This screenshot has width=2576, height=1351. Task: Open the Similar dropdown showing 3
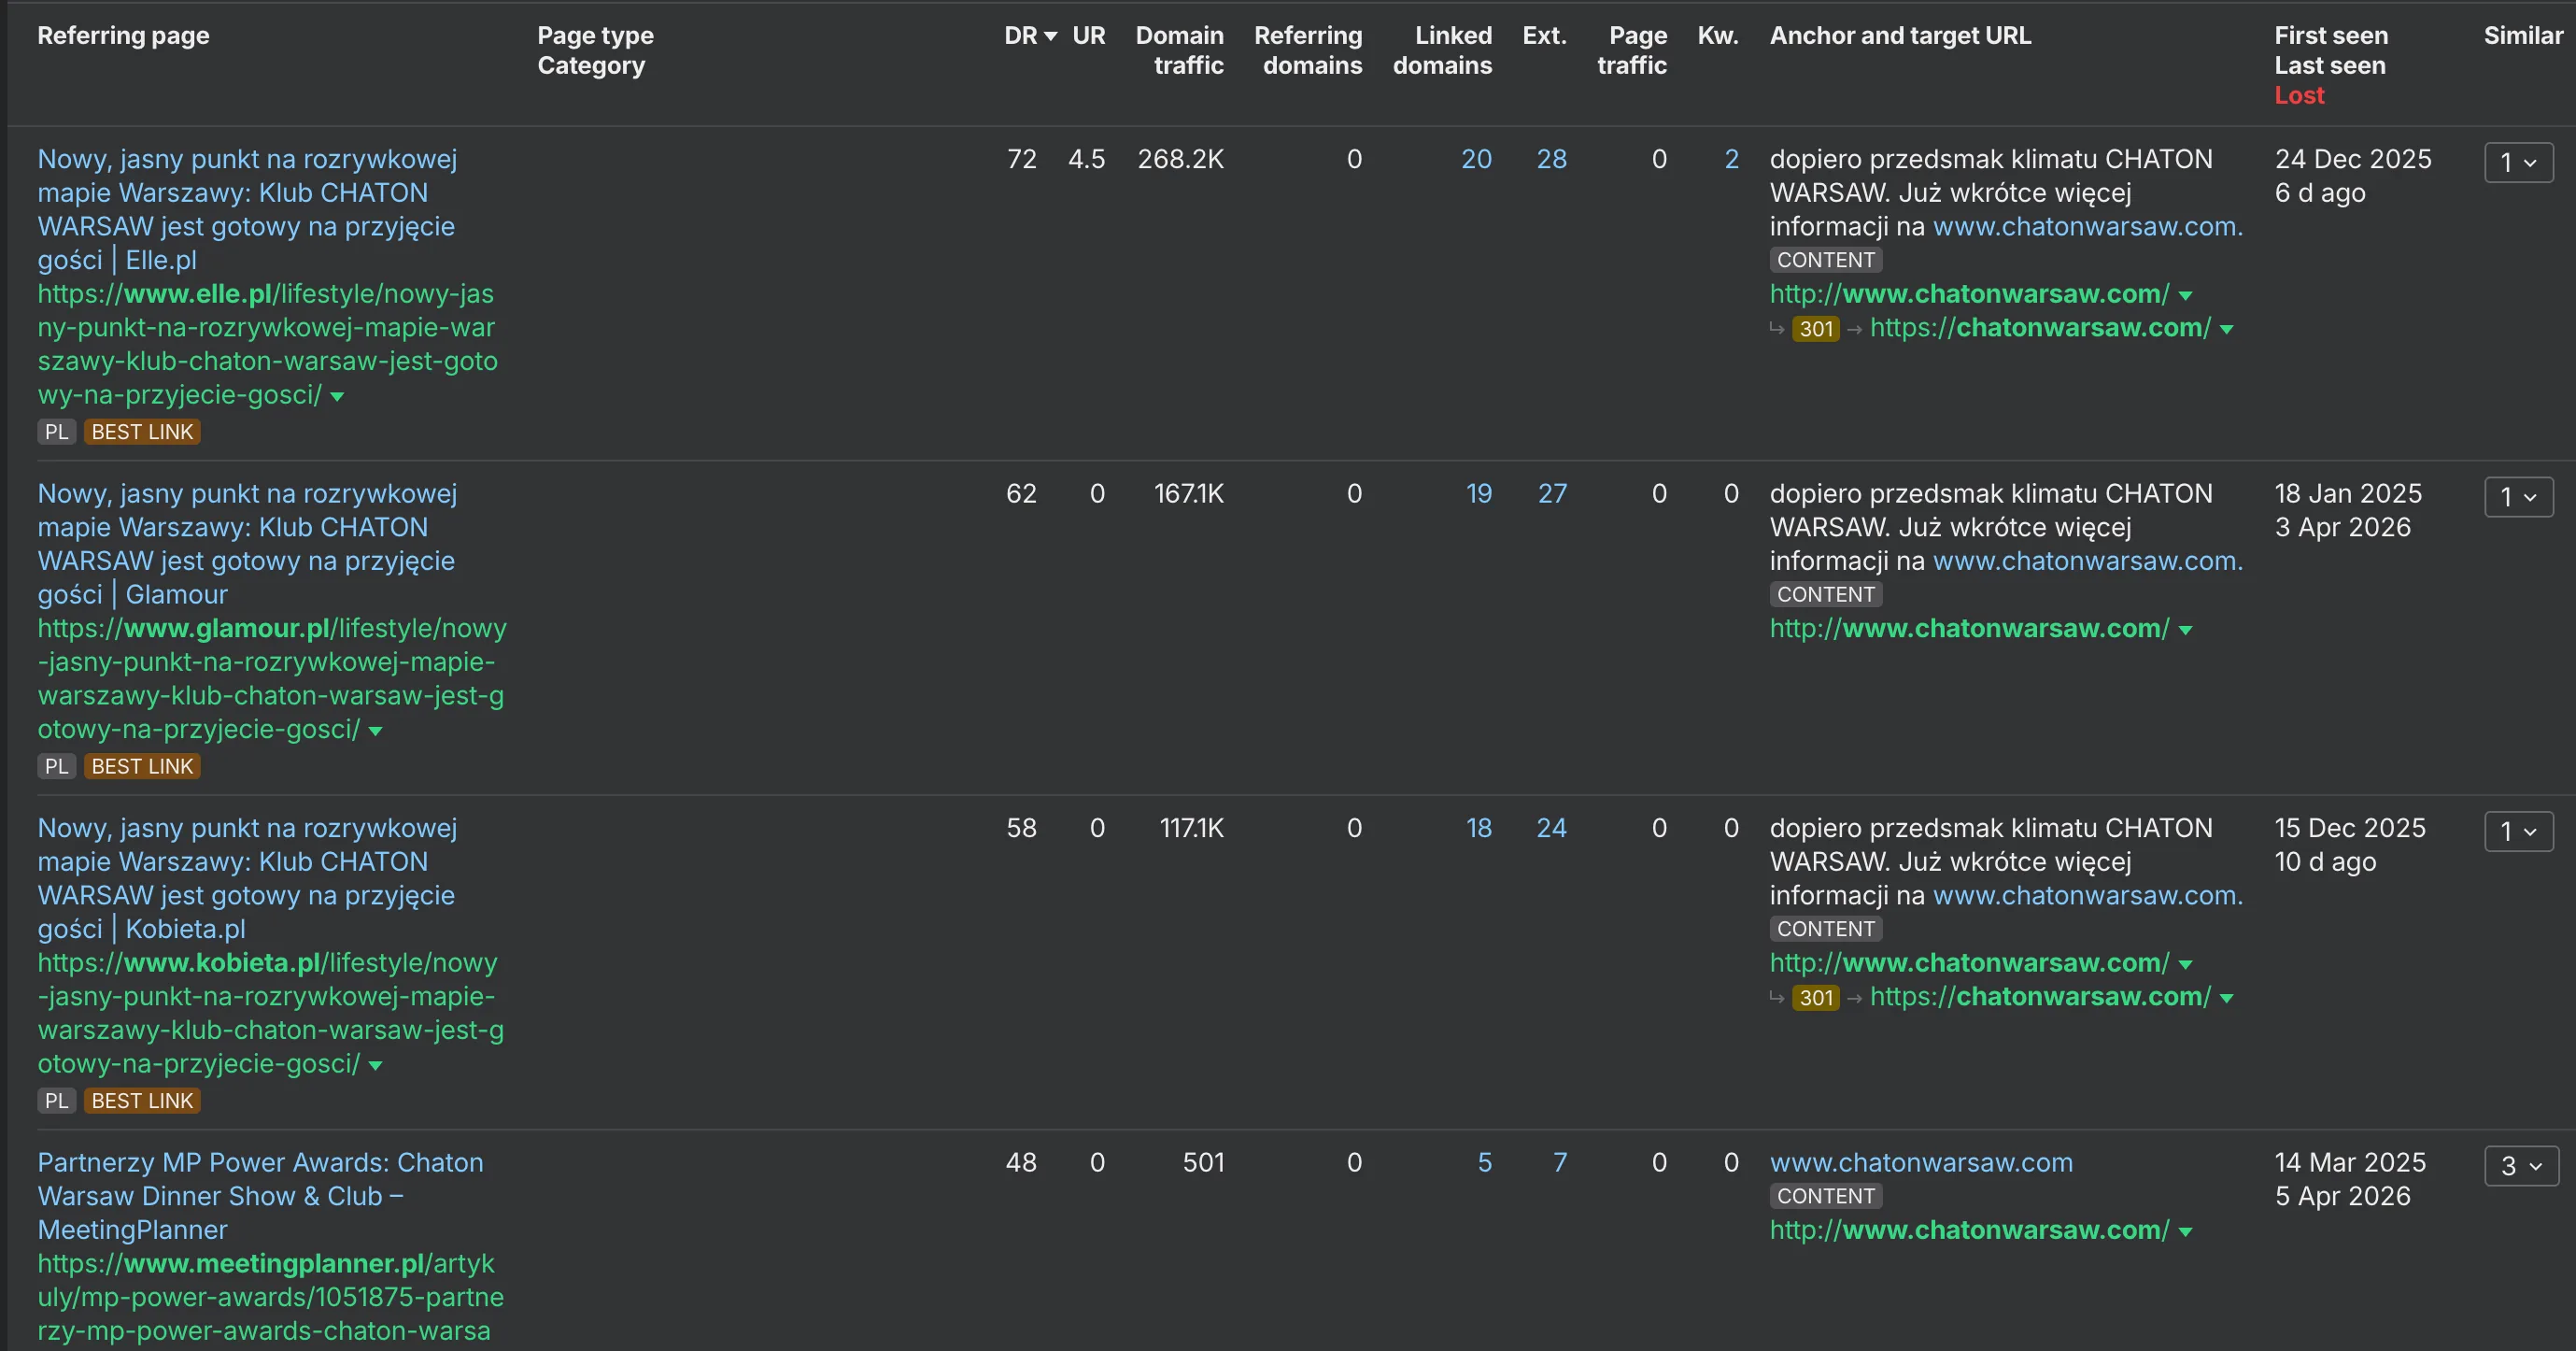(2521, 1166)
